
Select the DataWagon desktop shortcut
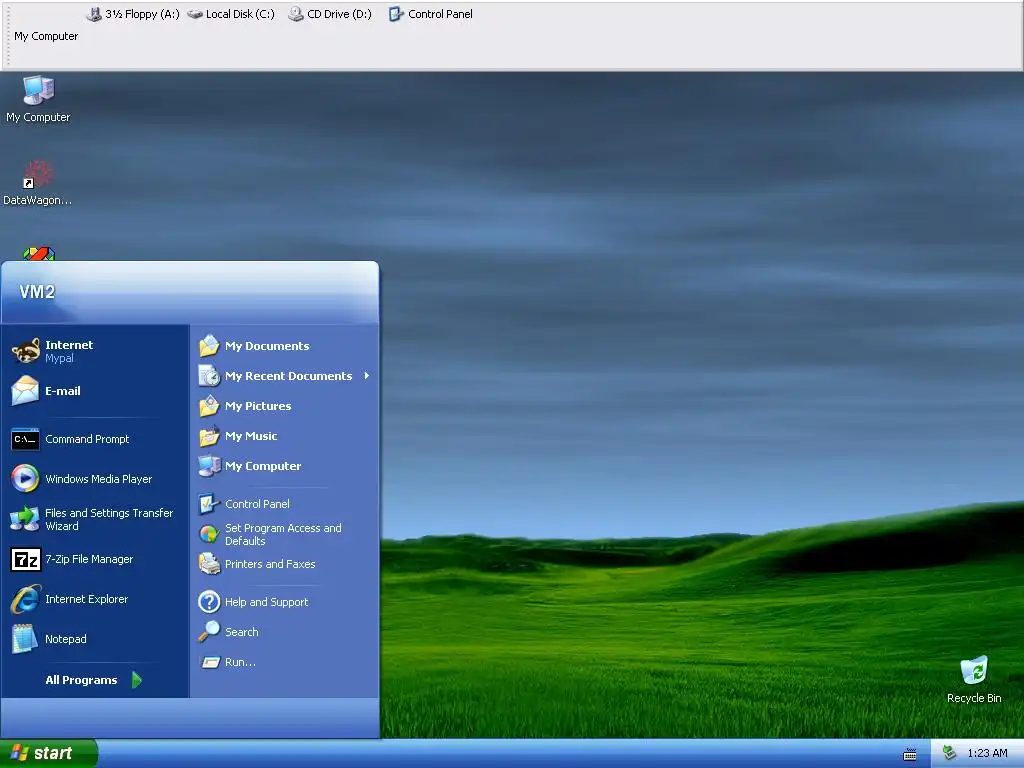coord(37,184)
